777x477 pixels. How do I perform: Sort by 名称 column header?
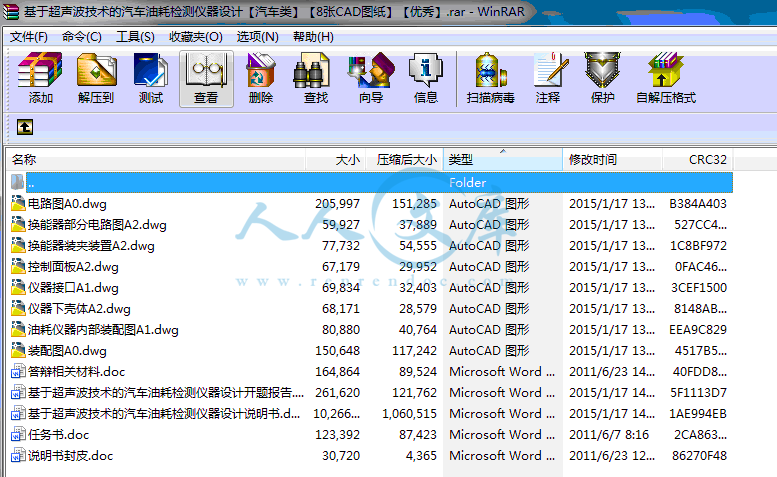[x=156, y=159]
